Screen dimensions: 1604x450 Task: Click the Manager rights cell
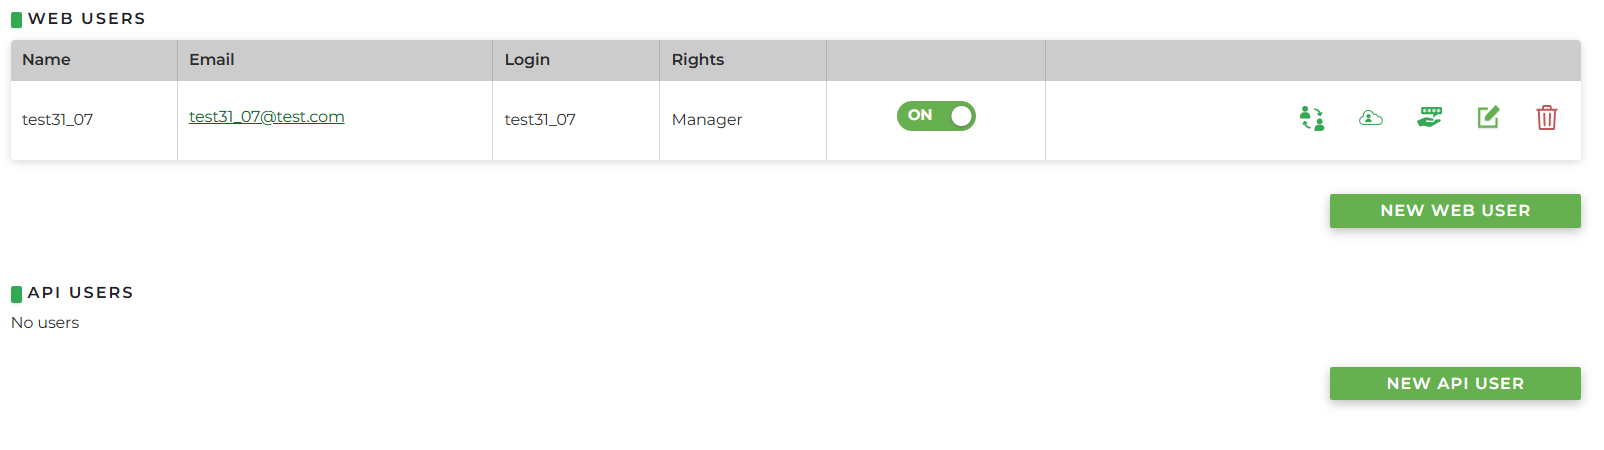[x=707, y=120]
